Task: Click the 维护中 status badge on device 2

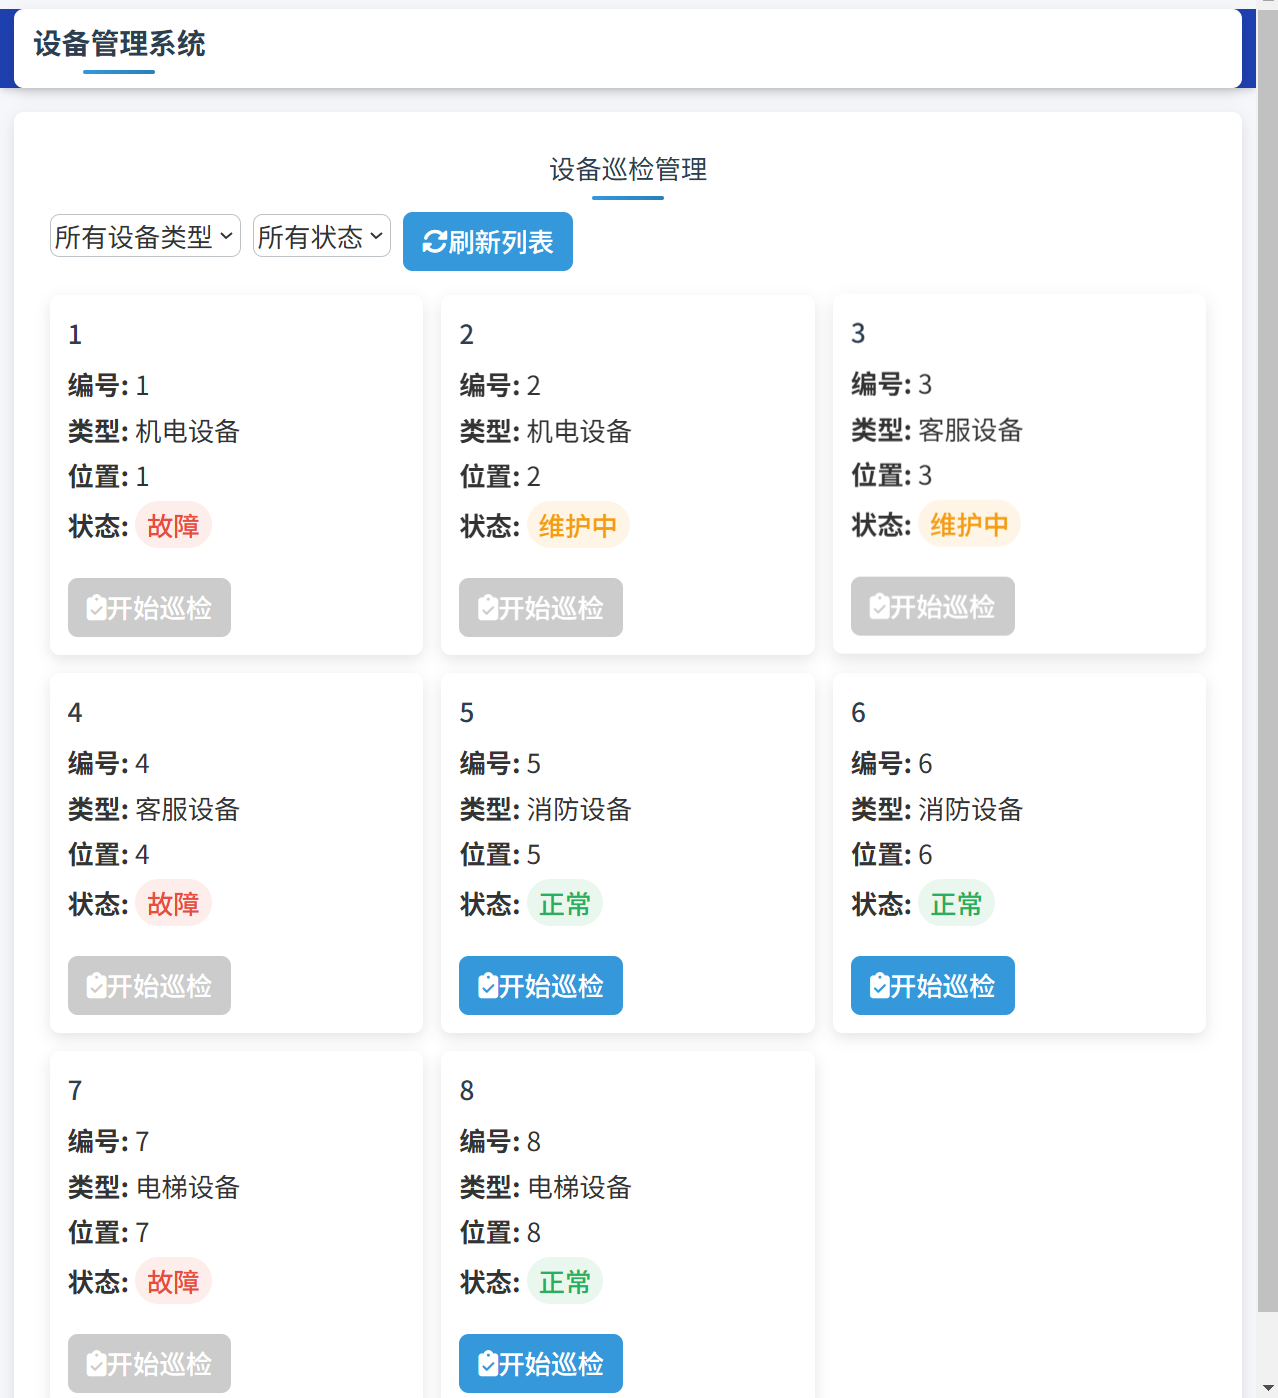Action: coord(577,526)
